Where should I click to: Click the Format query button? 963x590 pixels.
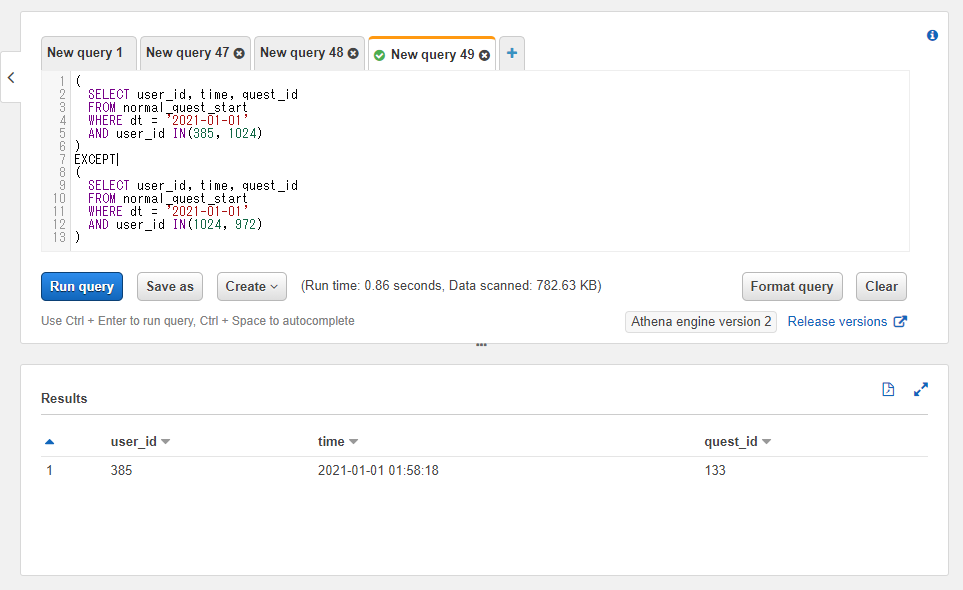pos(792,287)
